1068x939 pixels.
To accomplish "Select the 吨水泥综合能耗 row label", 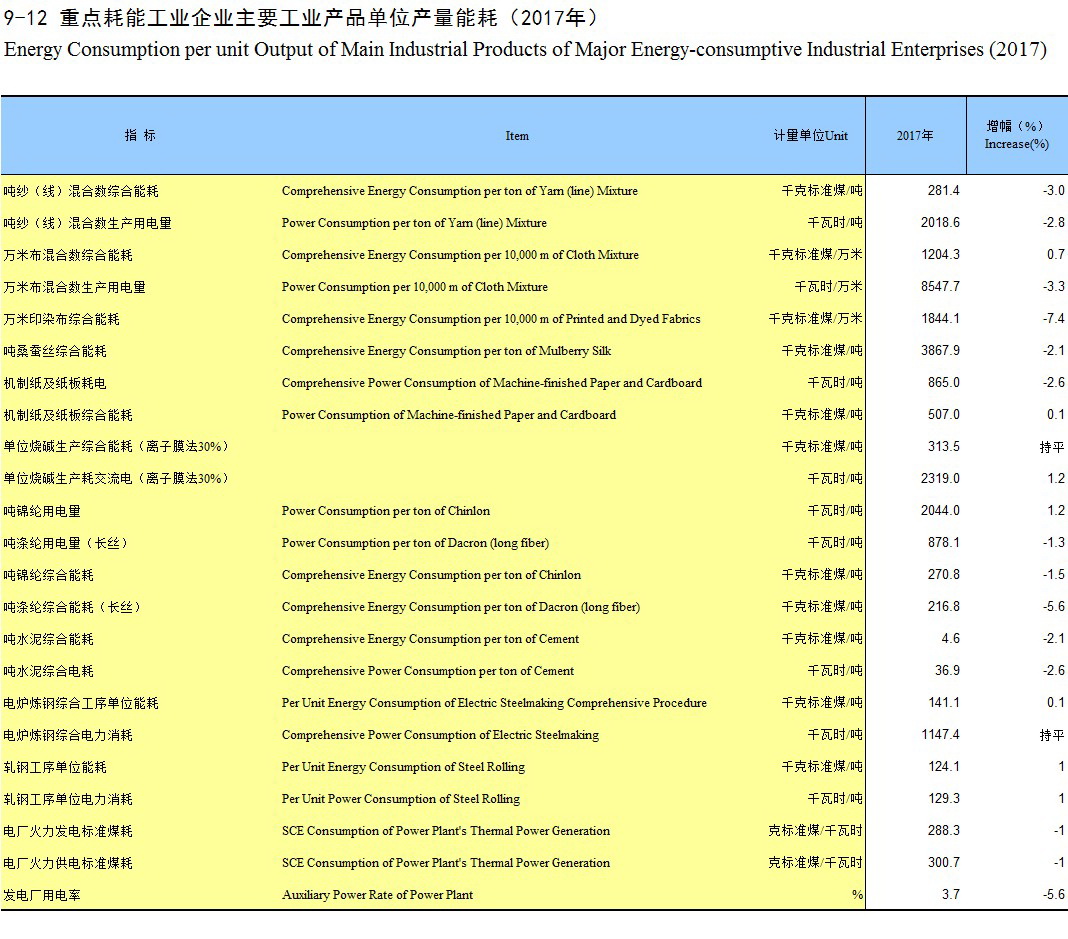I will coord(49,639).
